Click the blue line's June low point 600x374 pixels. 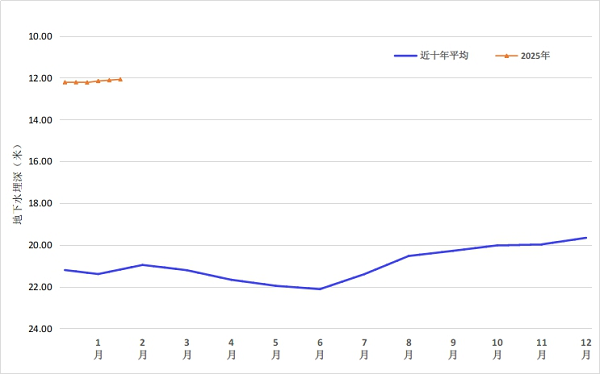point(320,289)
